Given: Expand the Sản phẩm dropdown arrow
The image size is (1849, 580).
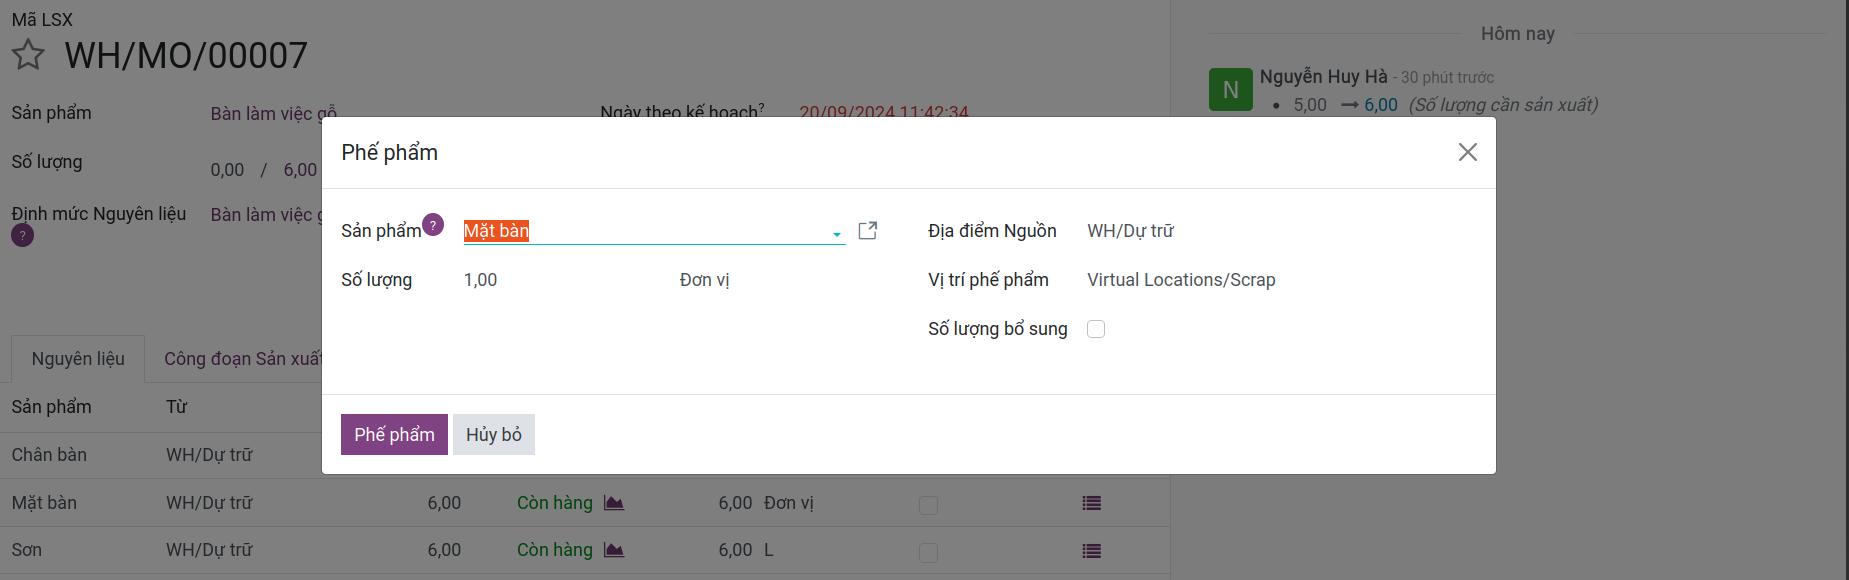Looking at the screenshot, I should (837, 234).
